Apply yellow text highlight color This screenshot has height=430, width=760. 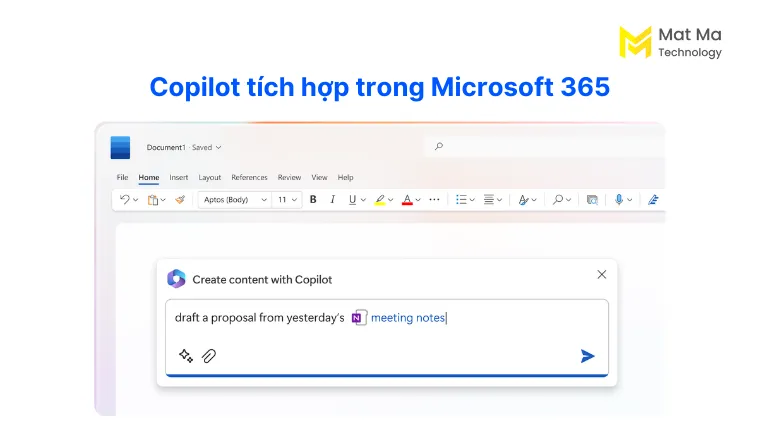tap(380, 200)
